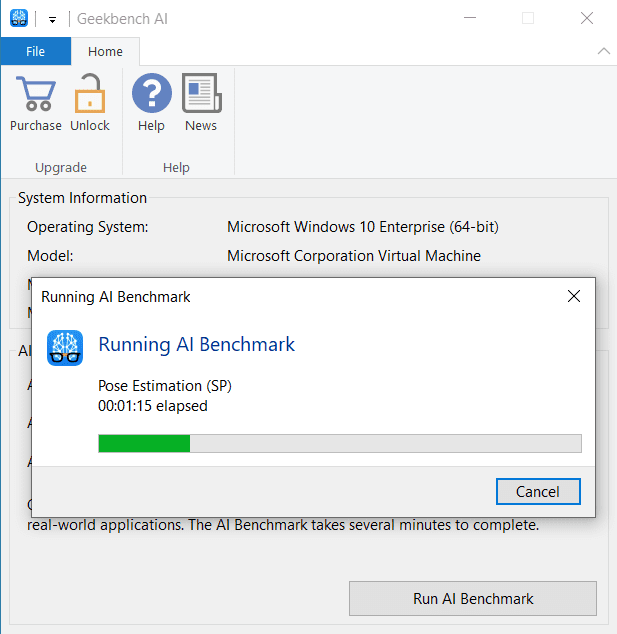Click 'Microsoft Corporation Virtual Machine' value
This screenshot has width=617, height=634.
point(354,256)
